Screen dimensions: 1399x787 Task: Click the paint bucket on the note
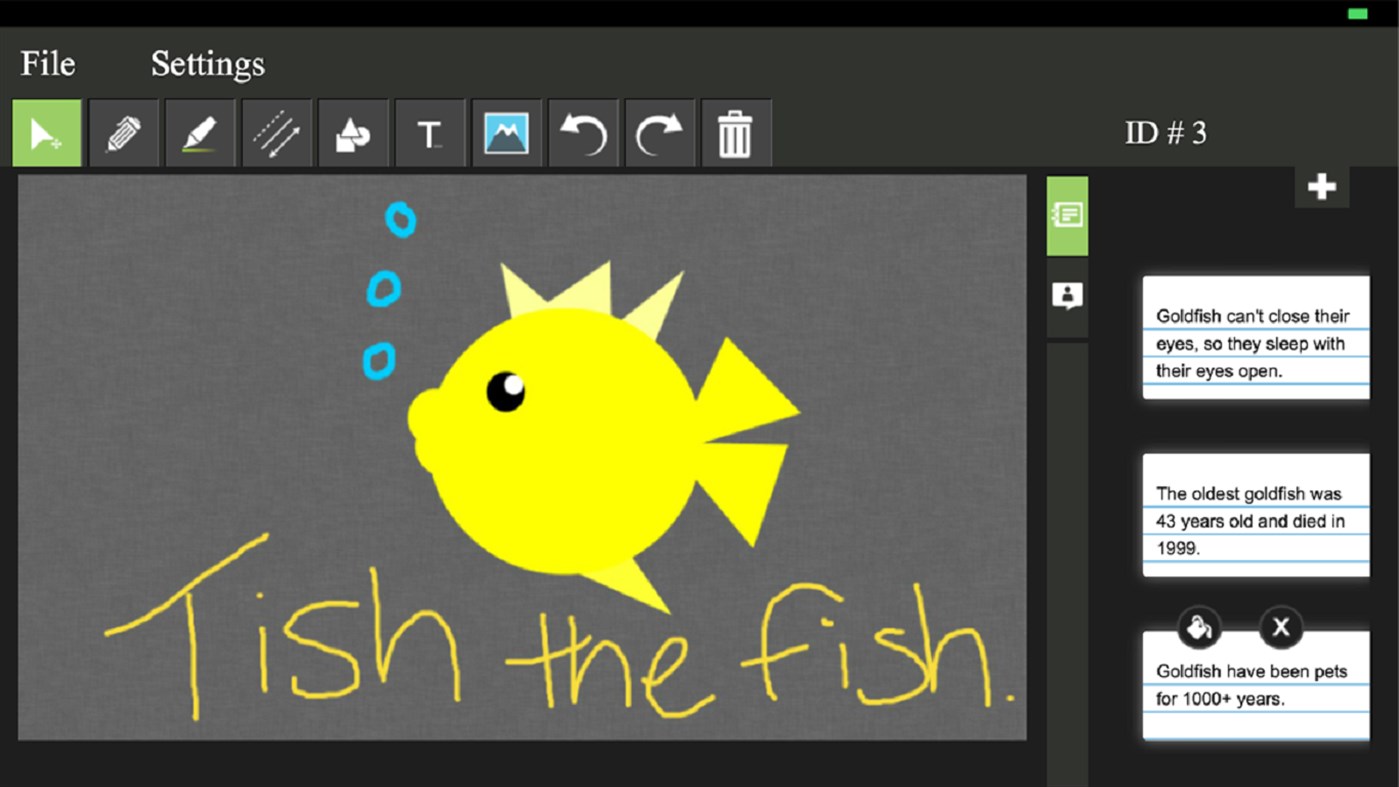point(1197,628)
